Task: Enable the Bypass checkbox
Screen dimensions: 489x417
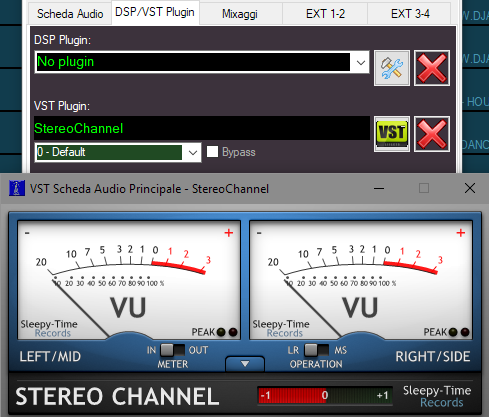Action: coord(212,152)
